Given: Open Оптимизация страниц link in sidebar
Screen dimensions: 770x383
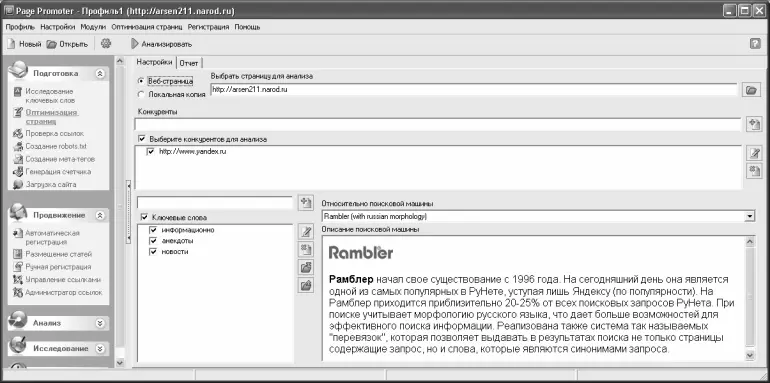Looking at the screenshot, I should (52, 117).
